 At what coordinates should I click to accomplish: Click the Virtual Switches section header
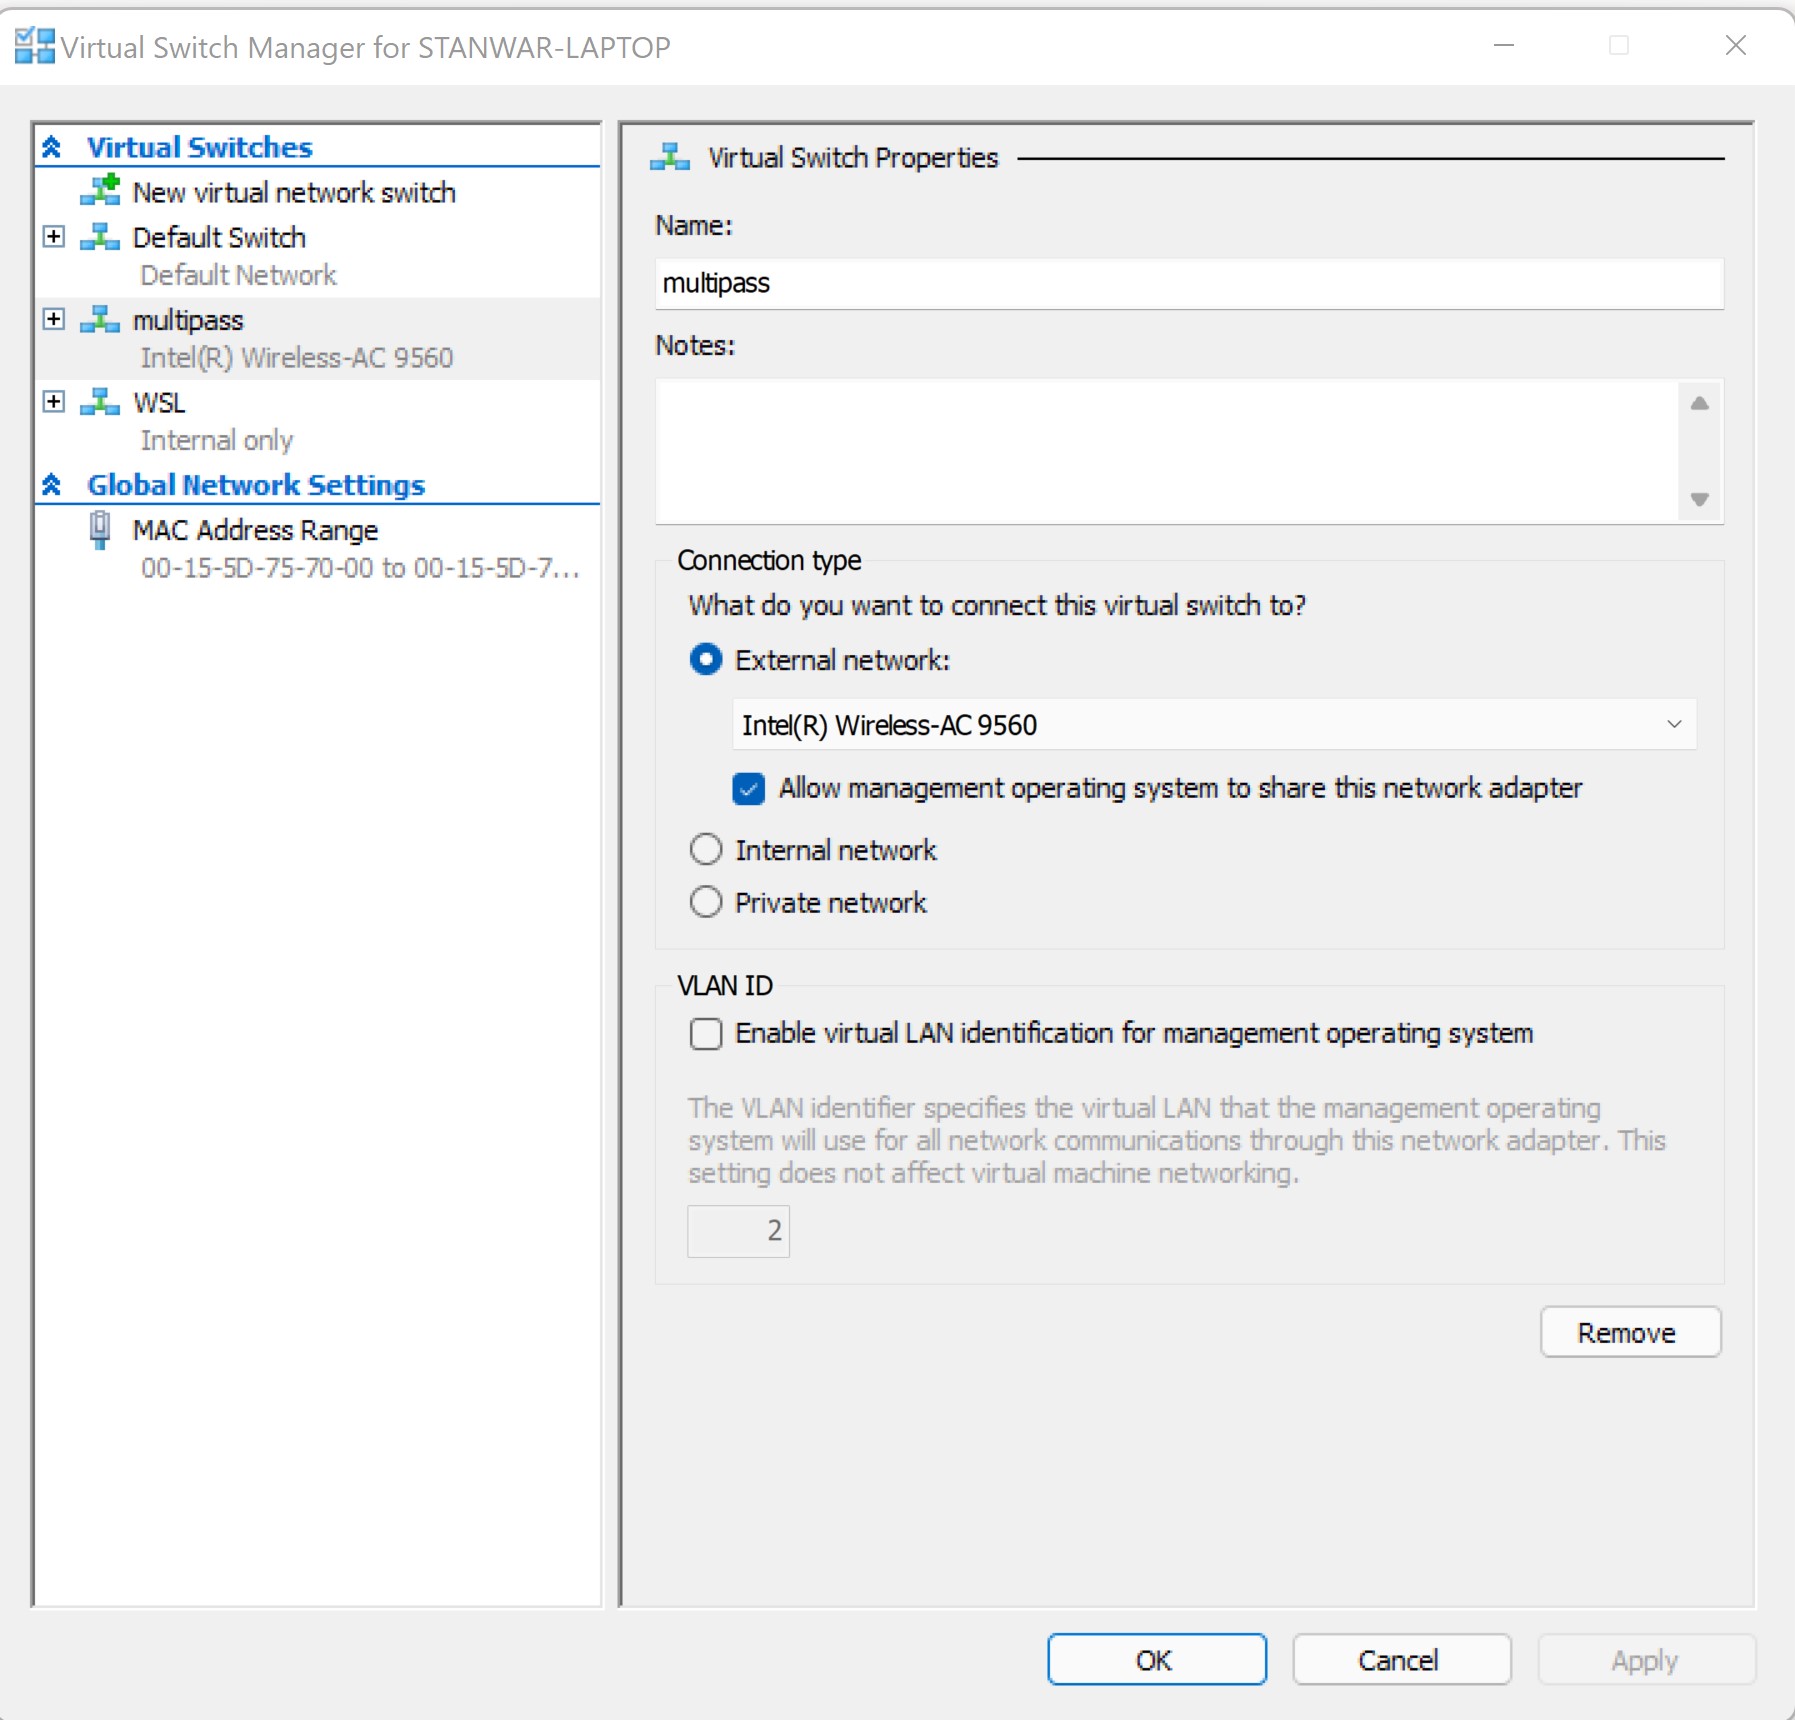tap(200, 147)
